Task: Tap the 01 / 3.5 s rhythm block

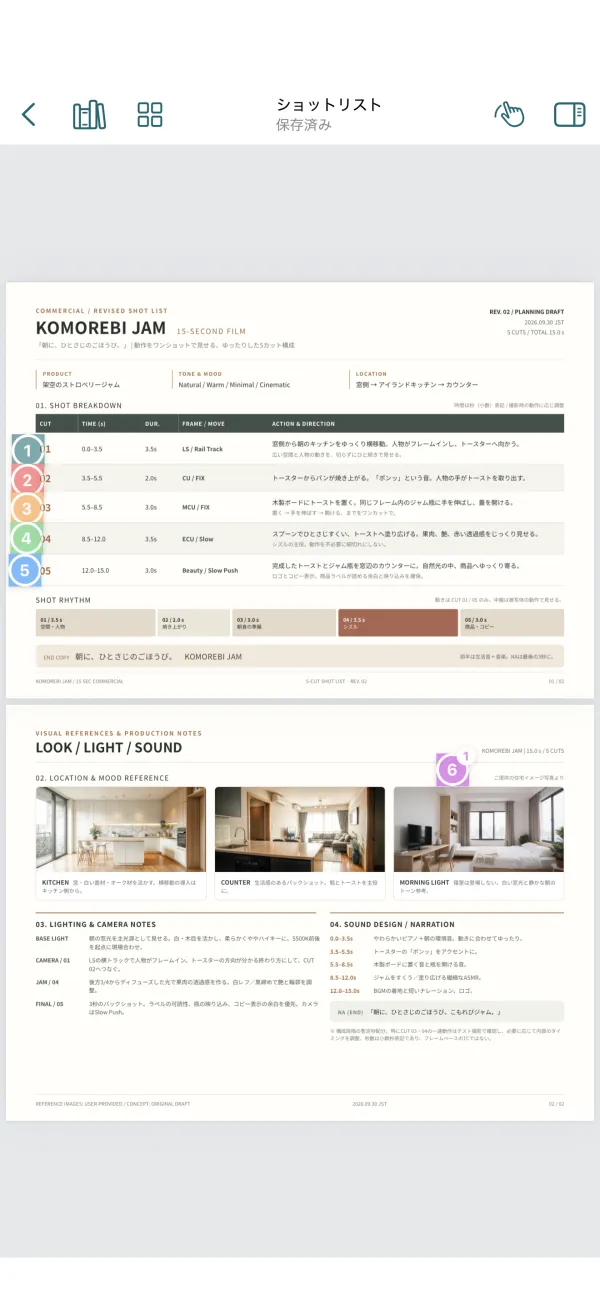Action: (x=95, y=623)
